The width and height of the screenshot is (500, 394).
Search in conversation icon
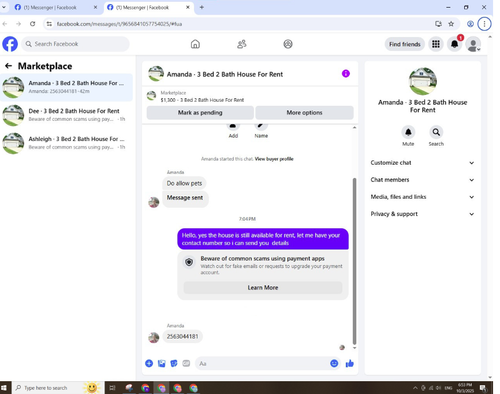pyautogui.click(x=436, y=132)
